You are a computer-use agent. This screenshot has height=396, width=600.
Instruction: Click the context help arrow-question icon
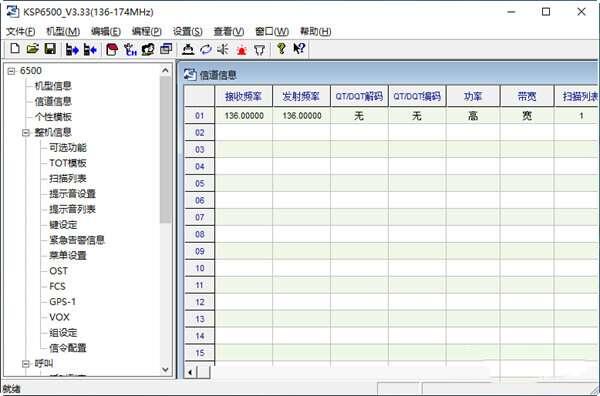click(299, 49)
